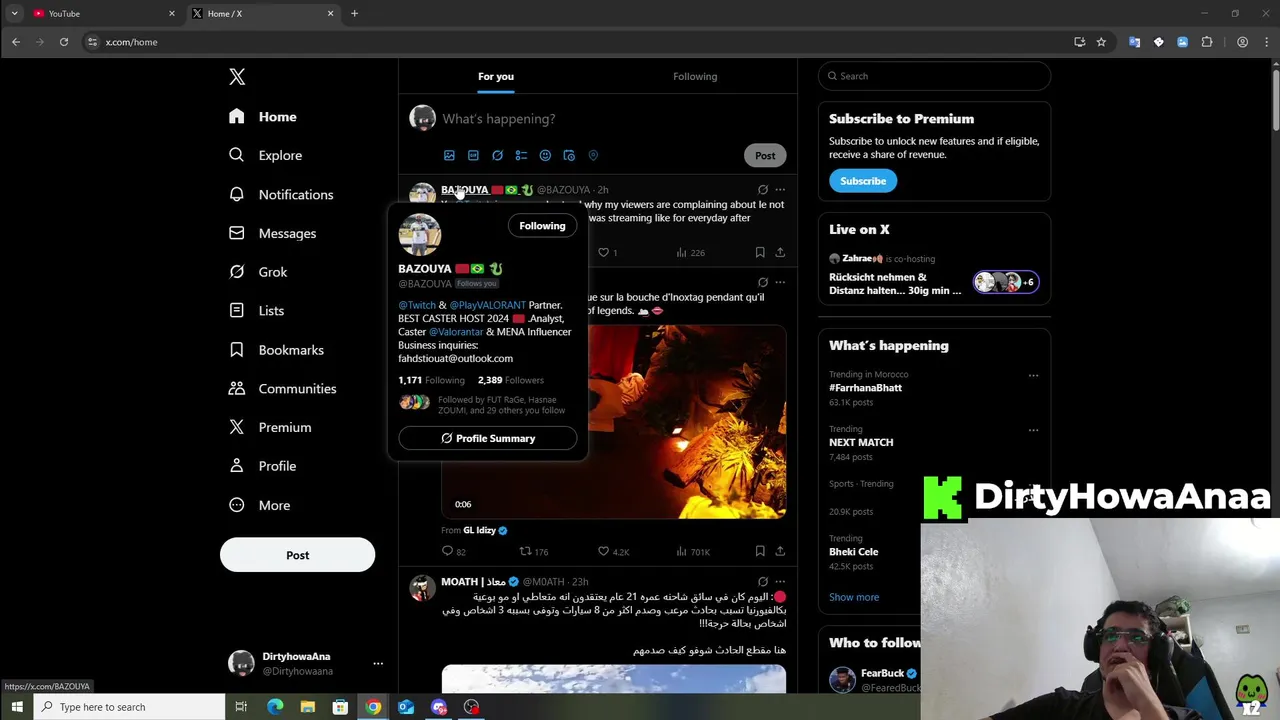View BAZOUYA's 2,389 Followers list
1280x720 pixels.
click(510, 380)
